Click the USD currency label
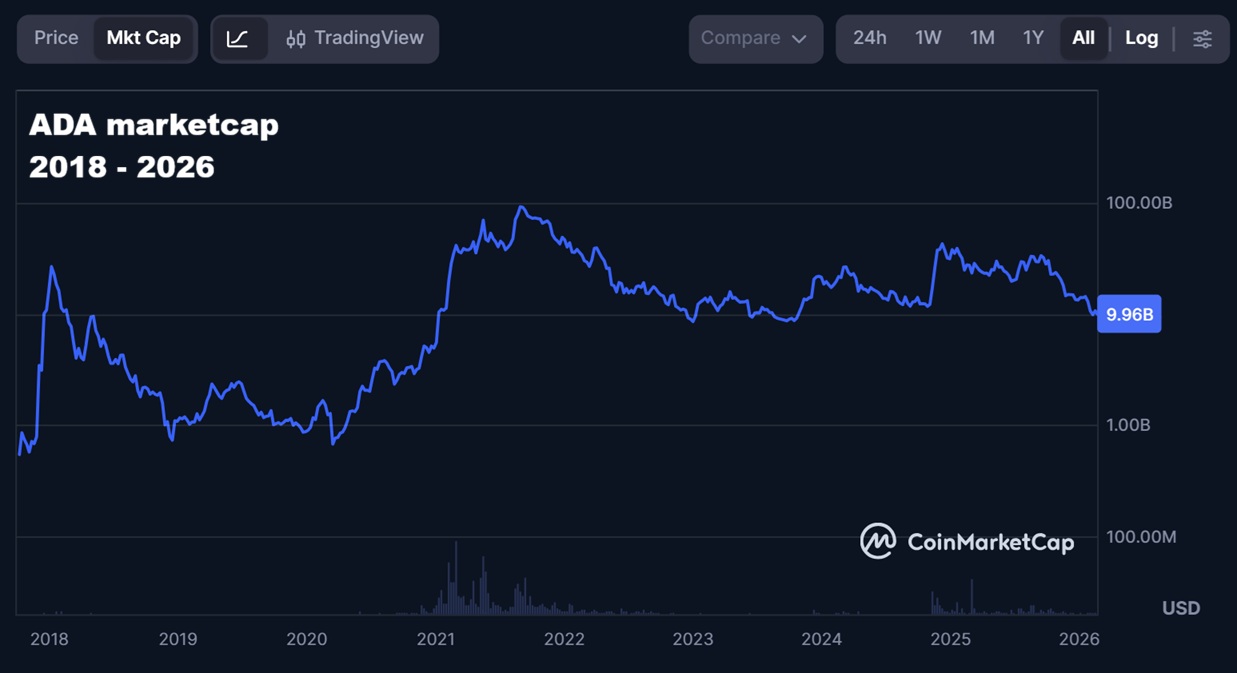The height and width of the screenshot is (673, 1237). 1181,608
